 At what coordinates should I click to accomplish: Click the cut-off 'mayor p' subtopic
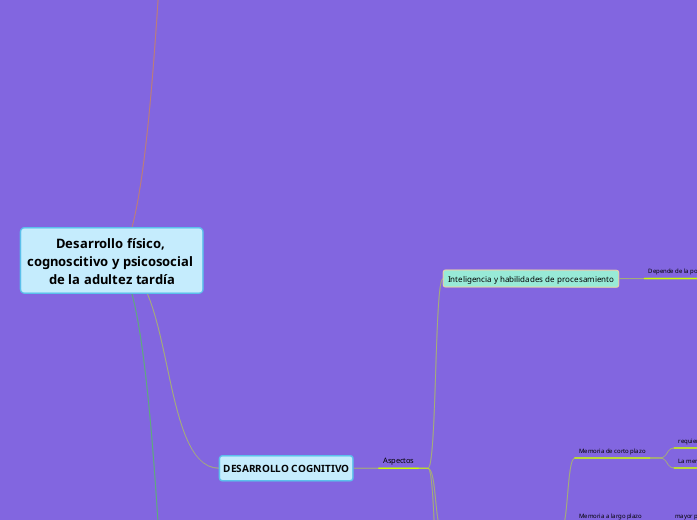[x=685, y=515]
